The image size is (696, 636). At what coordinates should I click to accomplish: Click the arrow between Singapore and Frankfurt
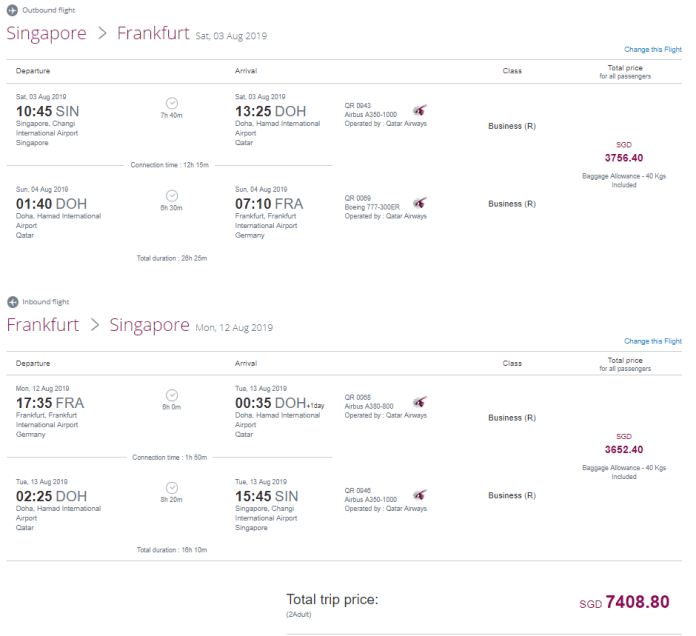pyautogui.click(x=102, y=33)
